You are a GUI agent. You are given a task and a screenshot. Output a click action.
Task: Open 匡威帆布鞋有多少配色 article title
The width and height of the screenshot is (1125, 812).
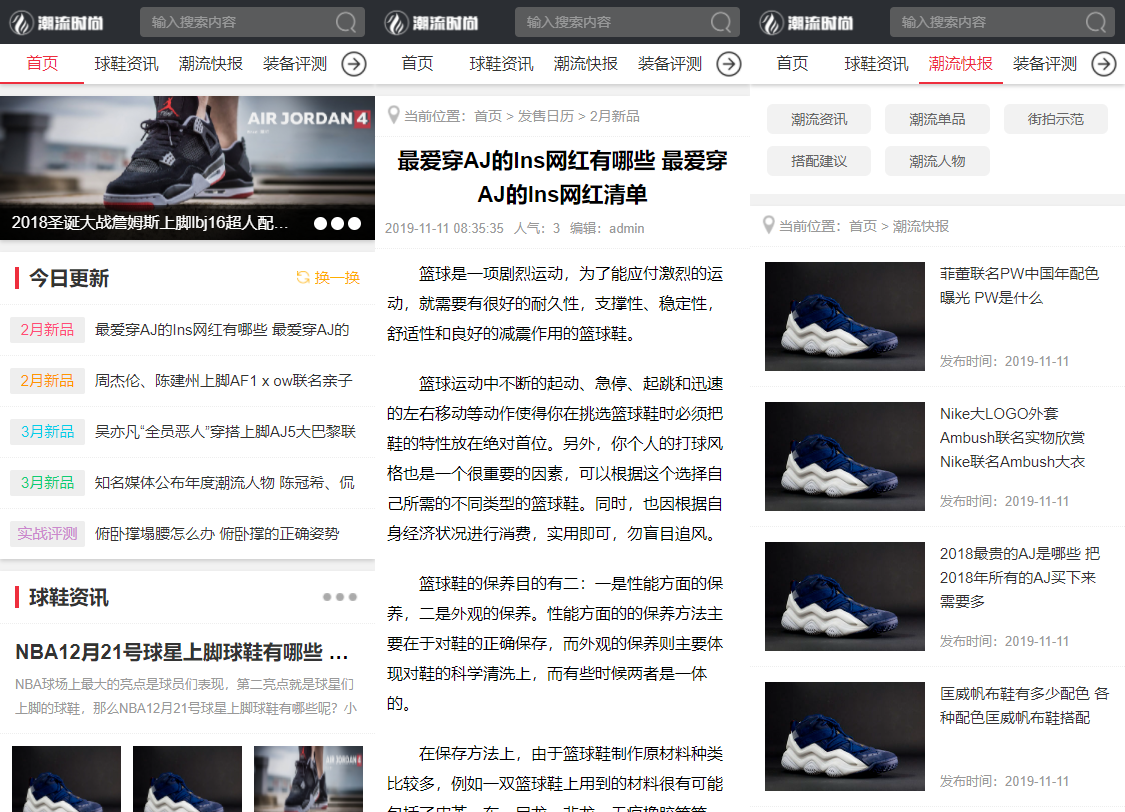point(1024,705)
